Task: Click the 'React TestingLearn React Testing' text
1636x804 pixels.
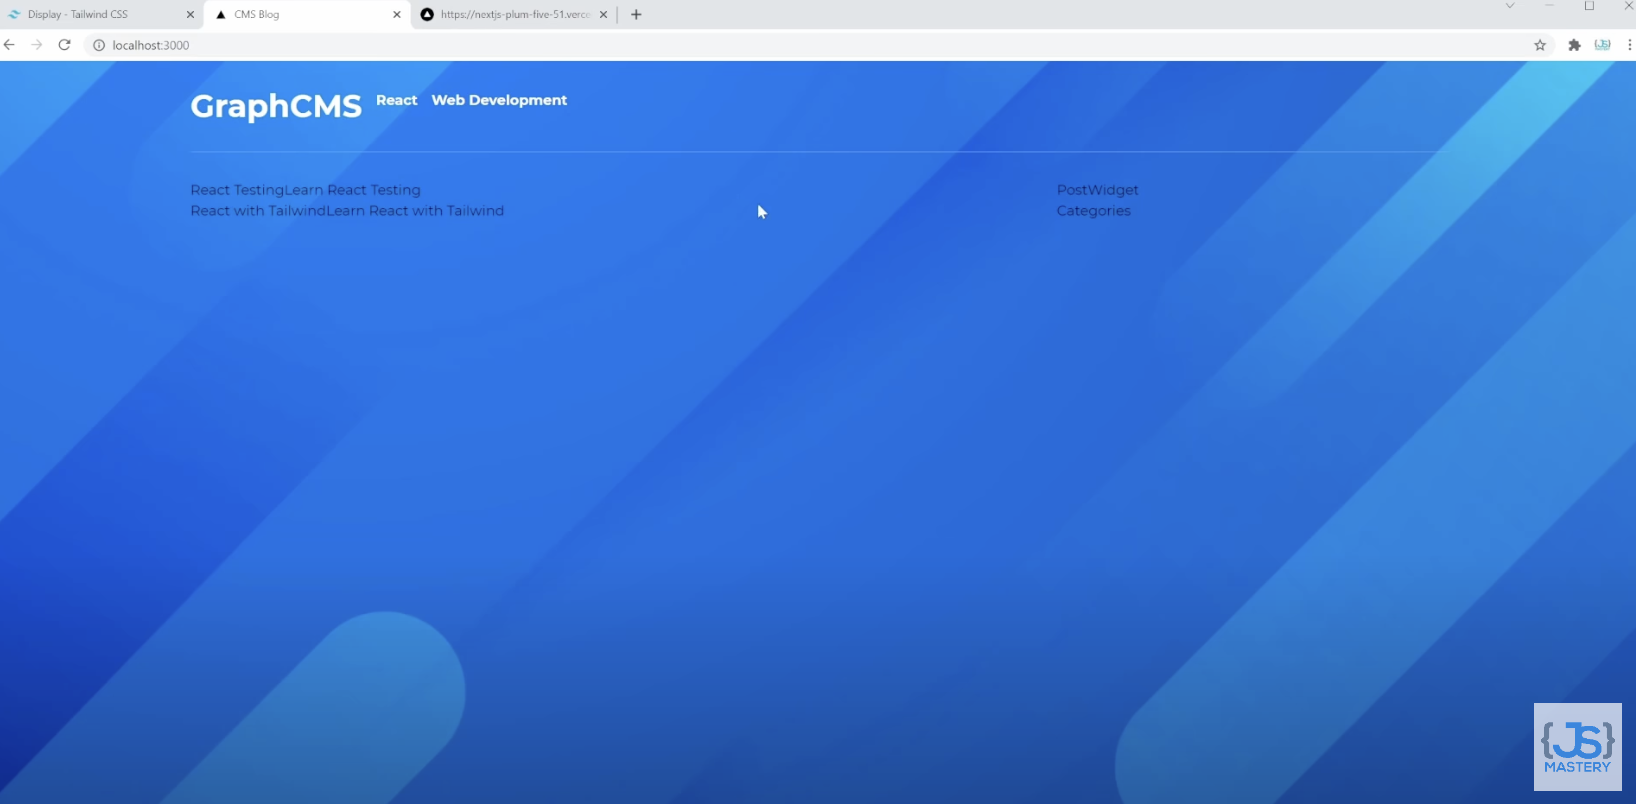Action: pyautogui.click(x=306, y=190)
